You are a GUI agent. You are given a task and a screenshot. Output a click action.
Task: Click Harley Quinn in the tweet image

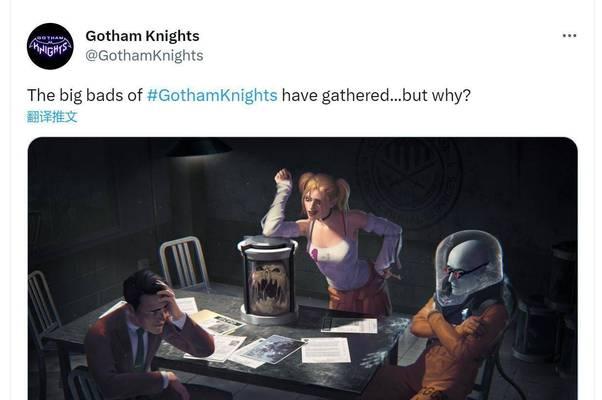(330, 238)
